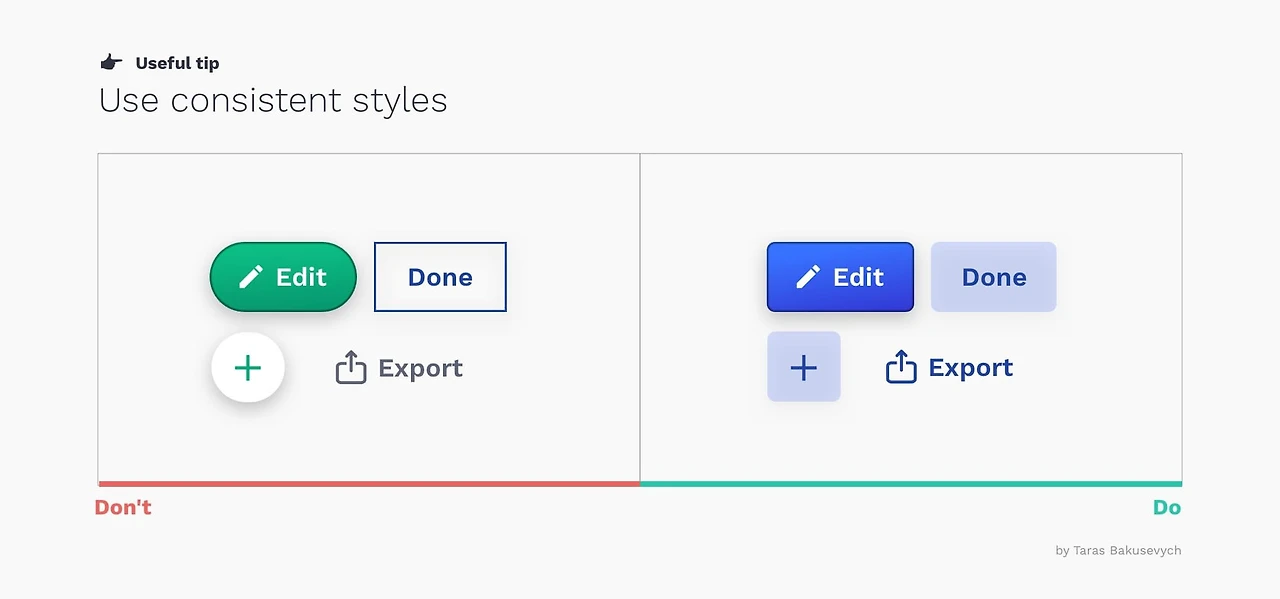Click the blue rectangular Edit button
Image resolution: width=1280 pixels, height=599 pixels.
point(840,277)
